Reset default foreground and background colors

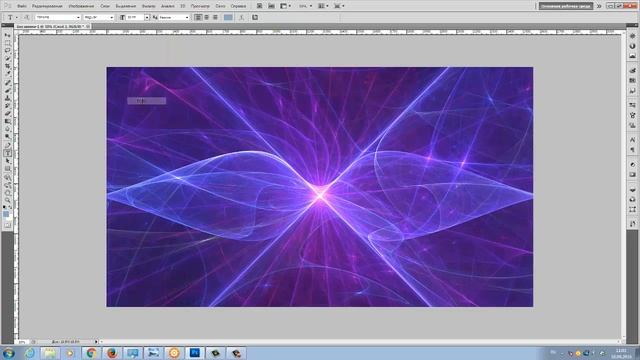[4, 207]
